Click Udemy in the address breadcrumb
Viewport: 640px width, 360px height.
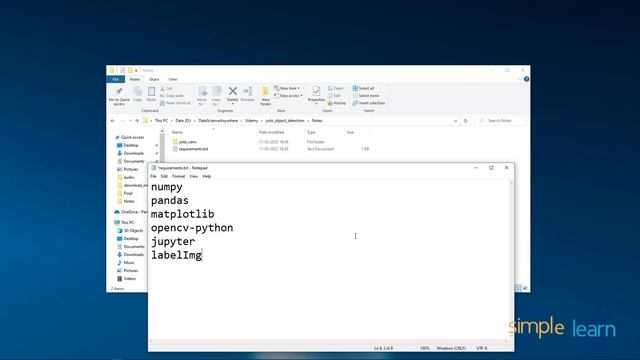point(251,121)
